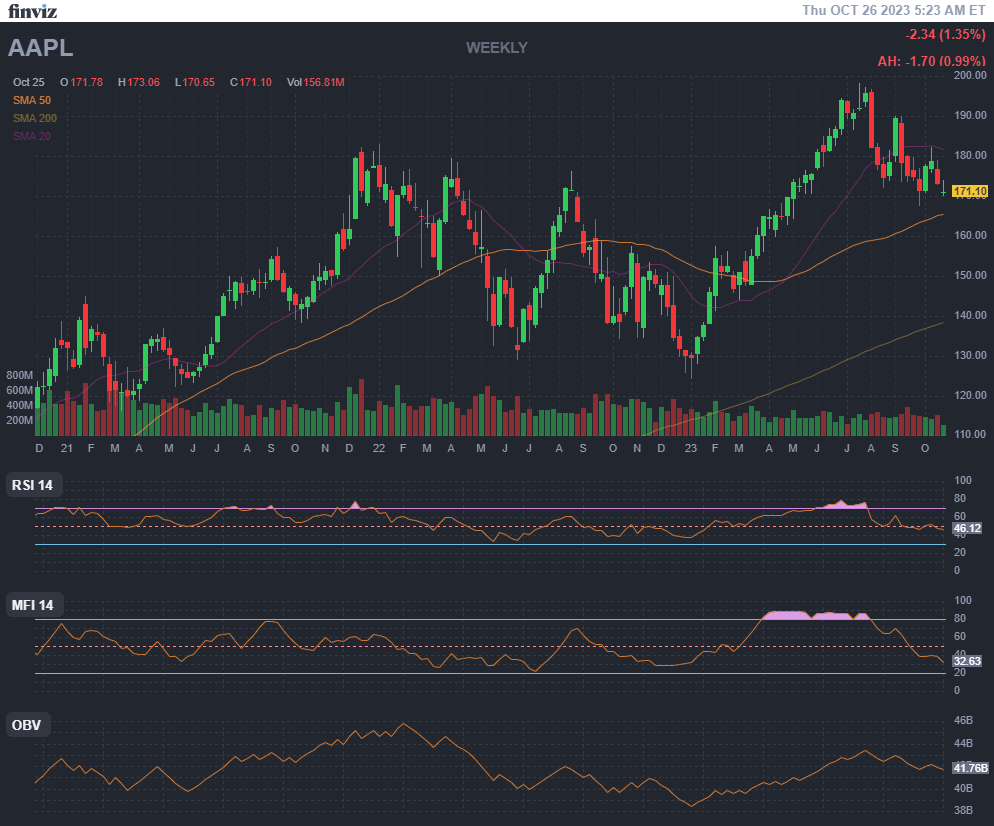The height and width of the screenshot is (826, 994).
Task: Toggle the SMA 20 legend label
Action: pyautogui.click(x=32, y=136)
